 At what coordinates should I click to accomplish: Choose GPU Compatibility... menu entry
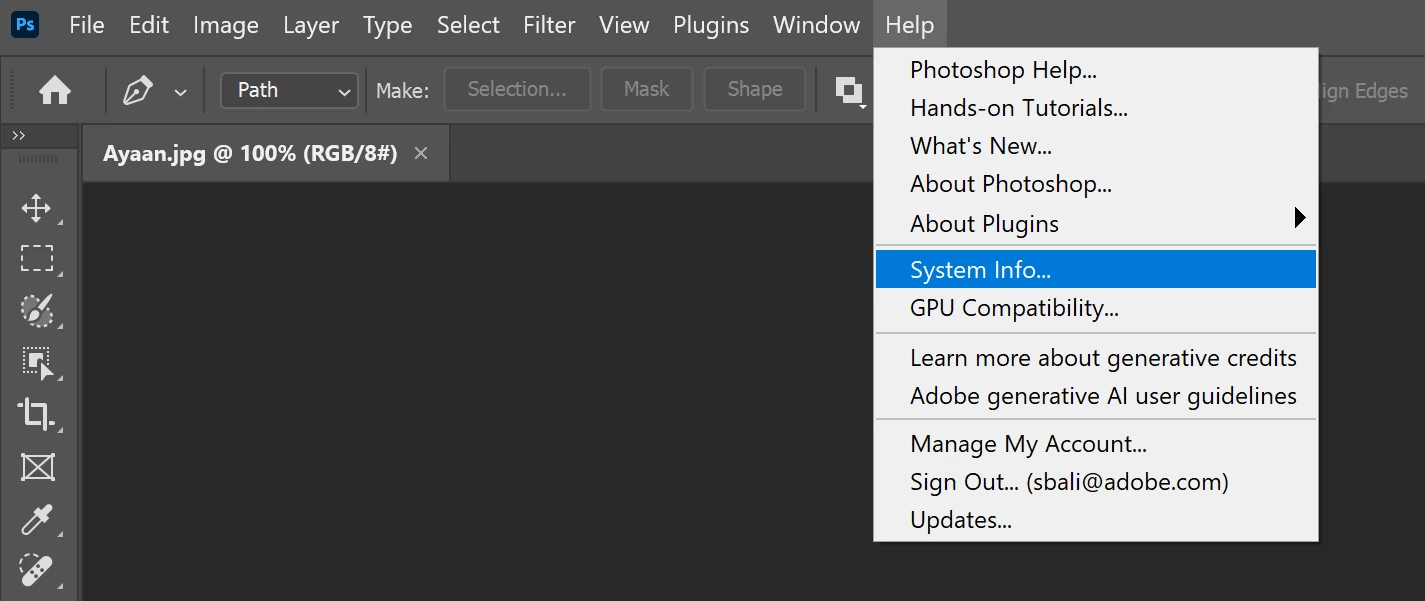tap(1096, 308)
